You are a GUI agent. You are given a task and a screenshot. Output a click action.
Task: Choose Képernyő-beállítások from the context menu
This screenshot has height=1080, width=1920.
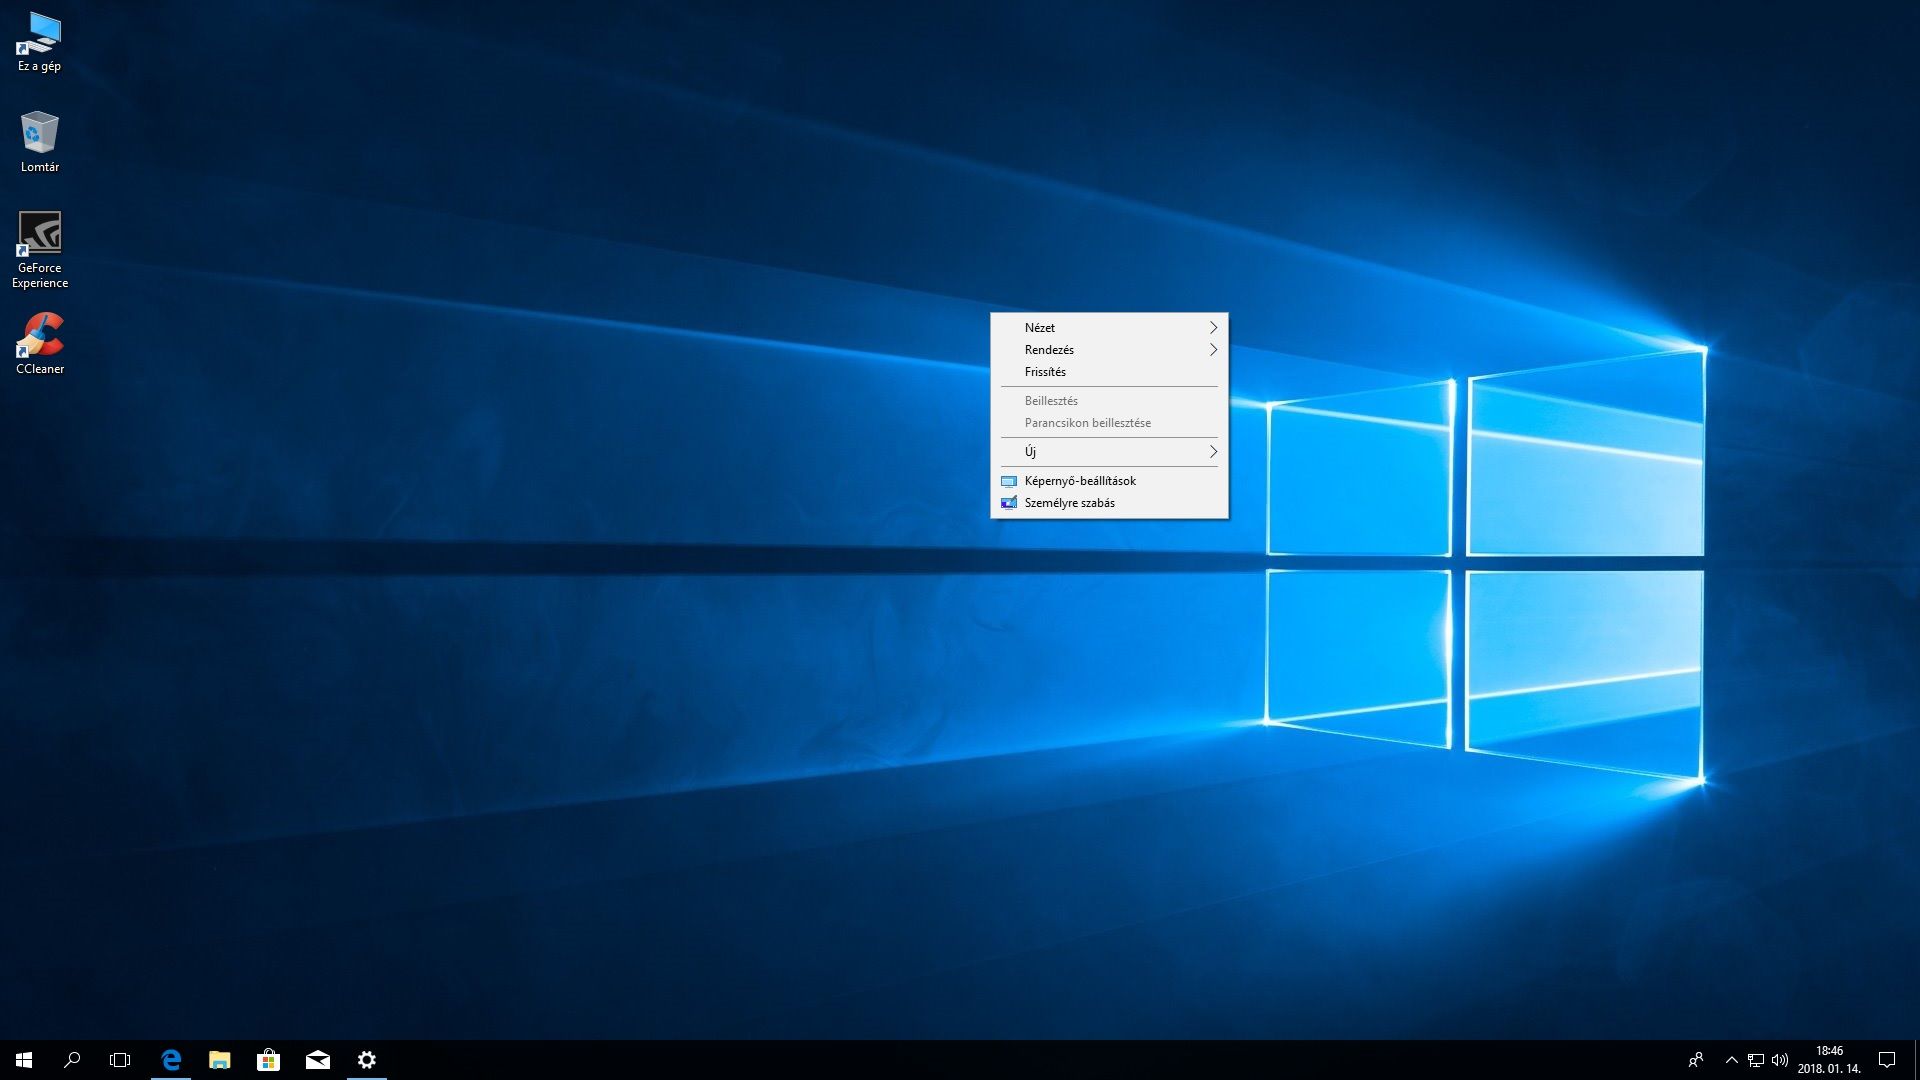[1109, 481]
